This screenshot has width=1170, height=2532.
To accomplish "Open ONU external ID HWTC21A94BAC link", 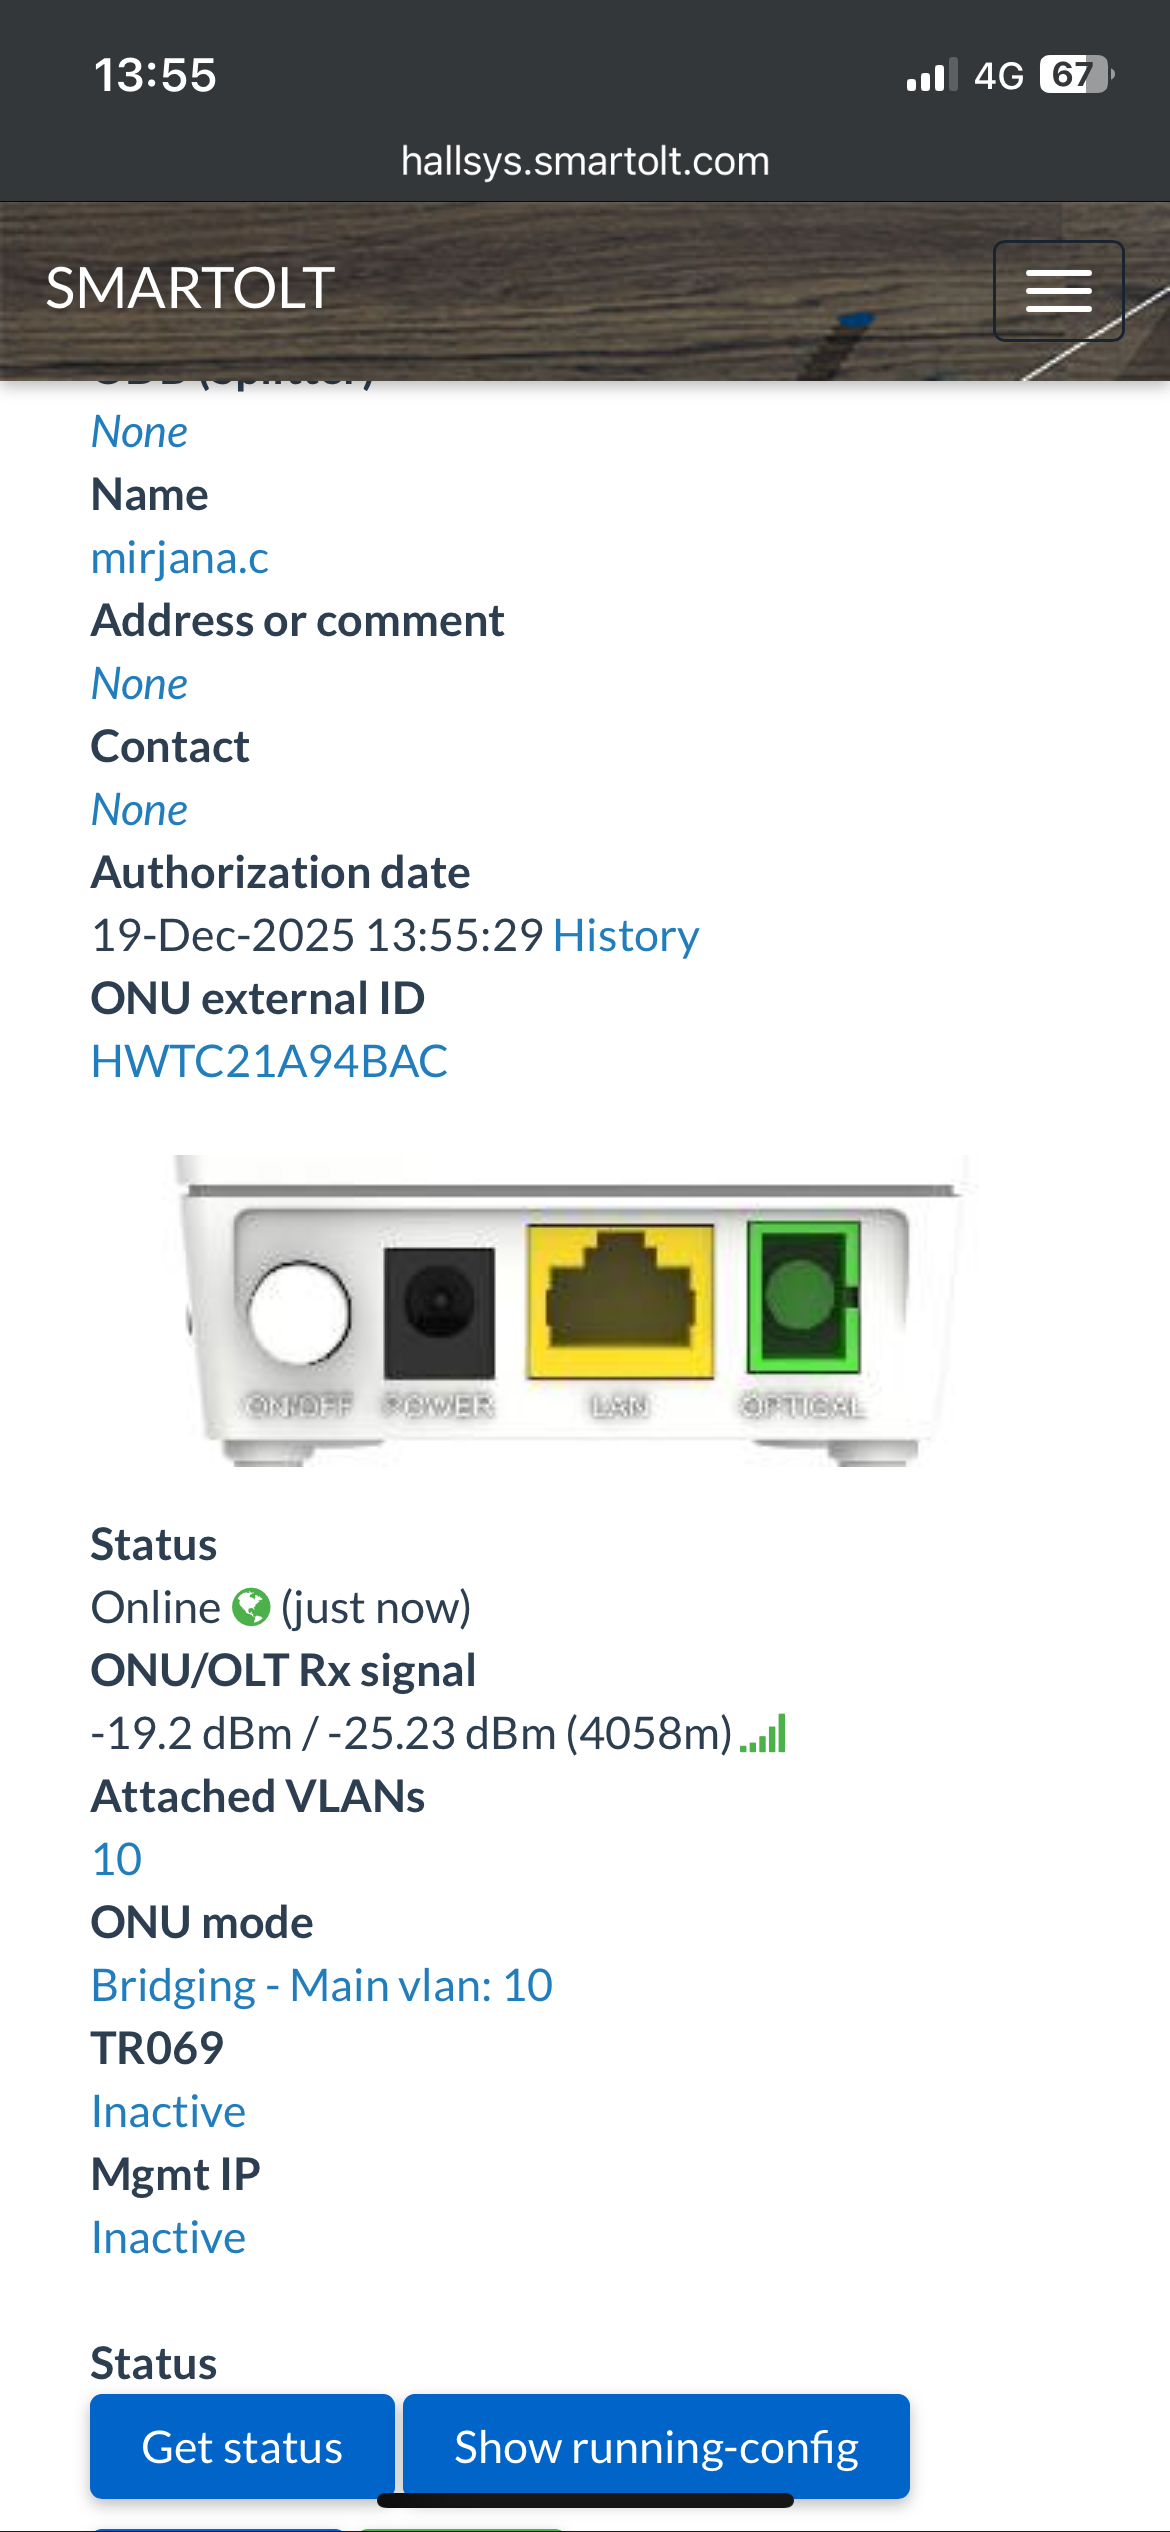I will pos(269,1062).
